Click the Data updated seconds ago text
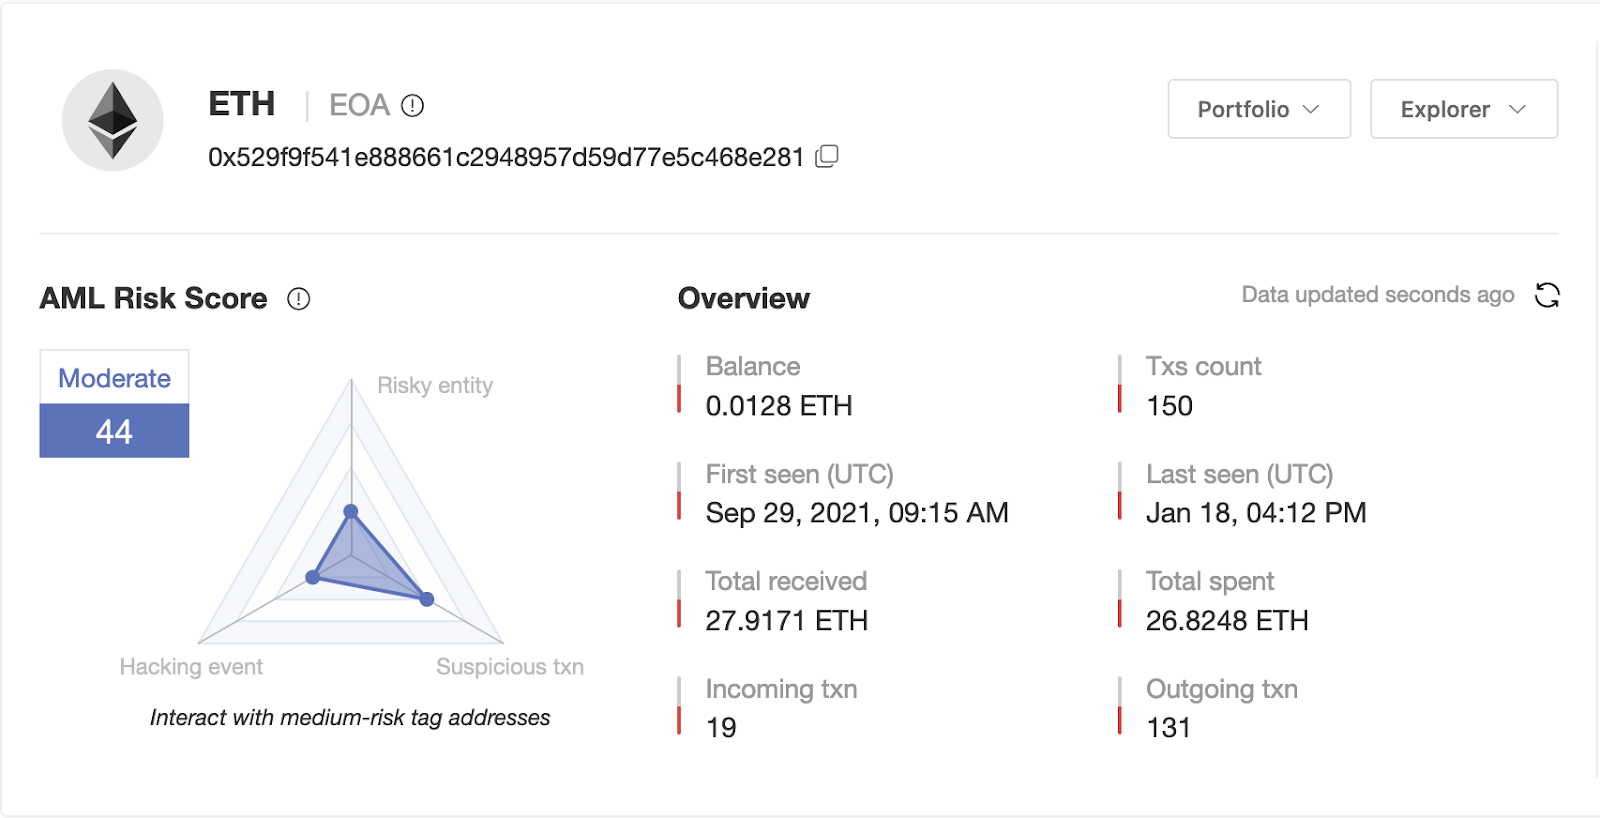Viewport: 1600px width, 818px height. click(x=1378, y=295)
